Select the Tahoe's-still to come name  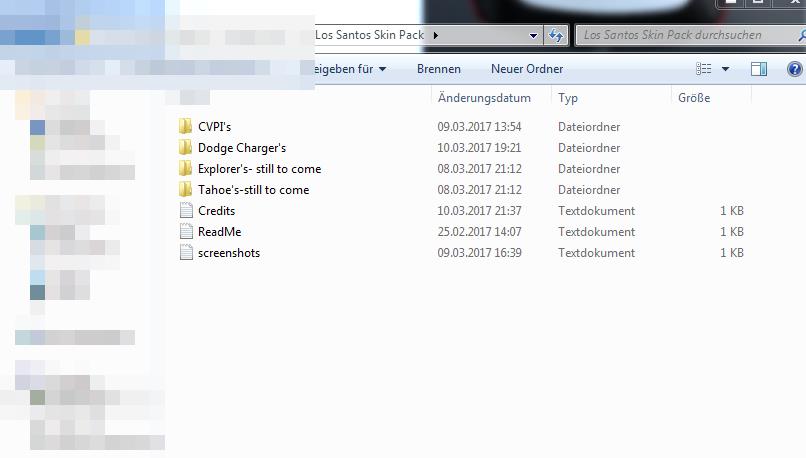[x=253, y=190]
